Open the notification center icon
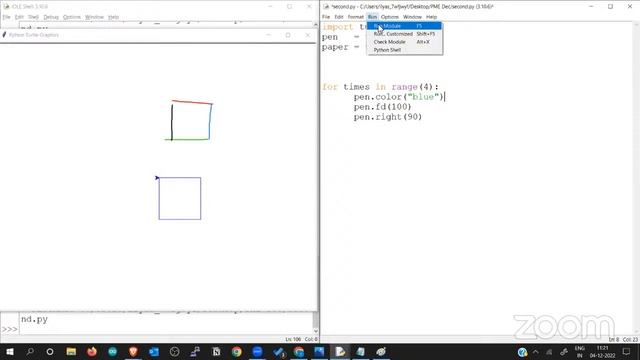Screen dimensions: 640x360 tap(627, 352)
